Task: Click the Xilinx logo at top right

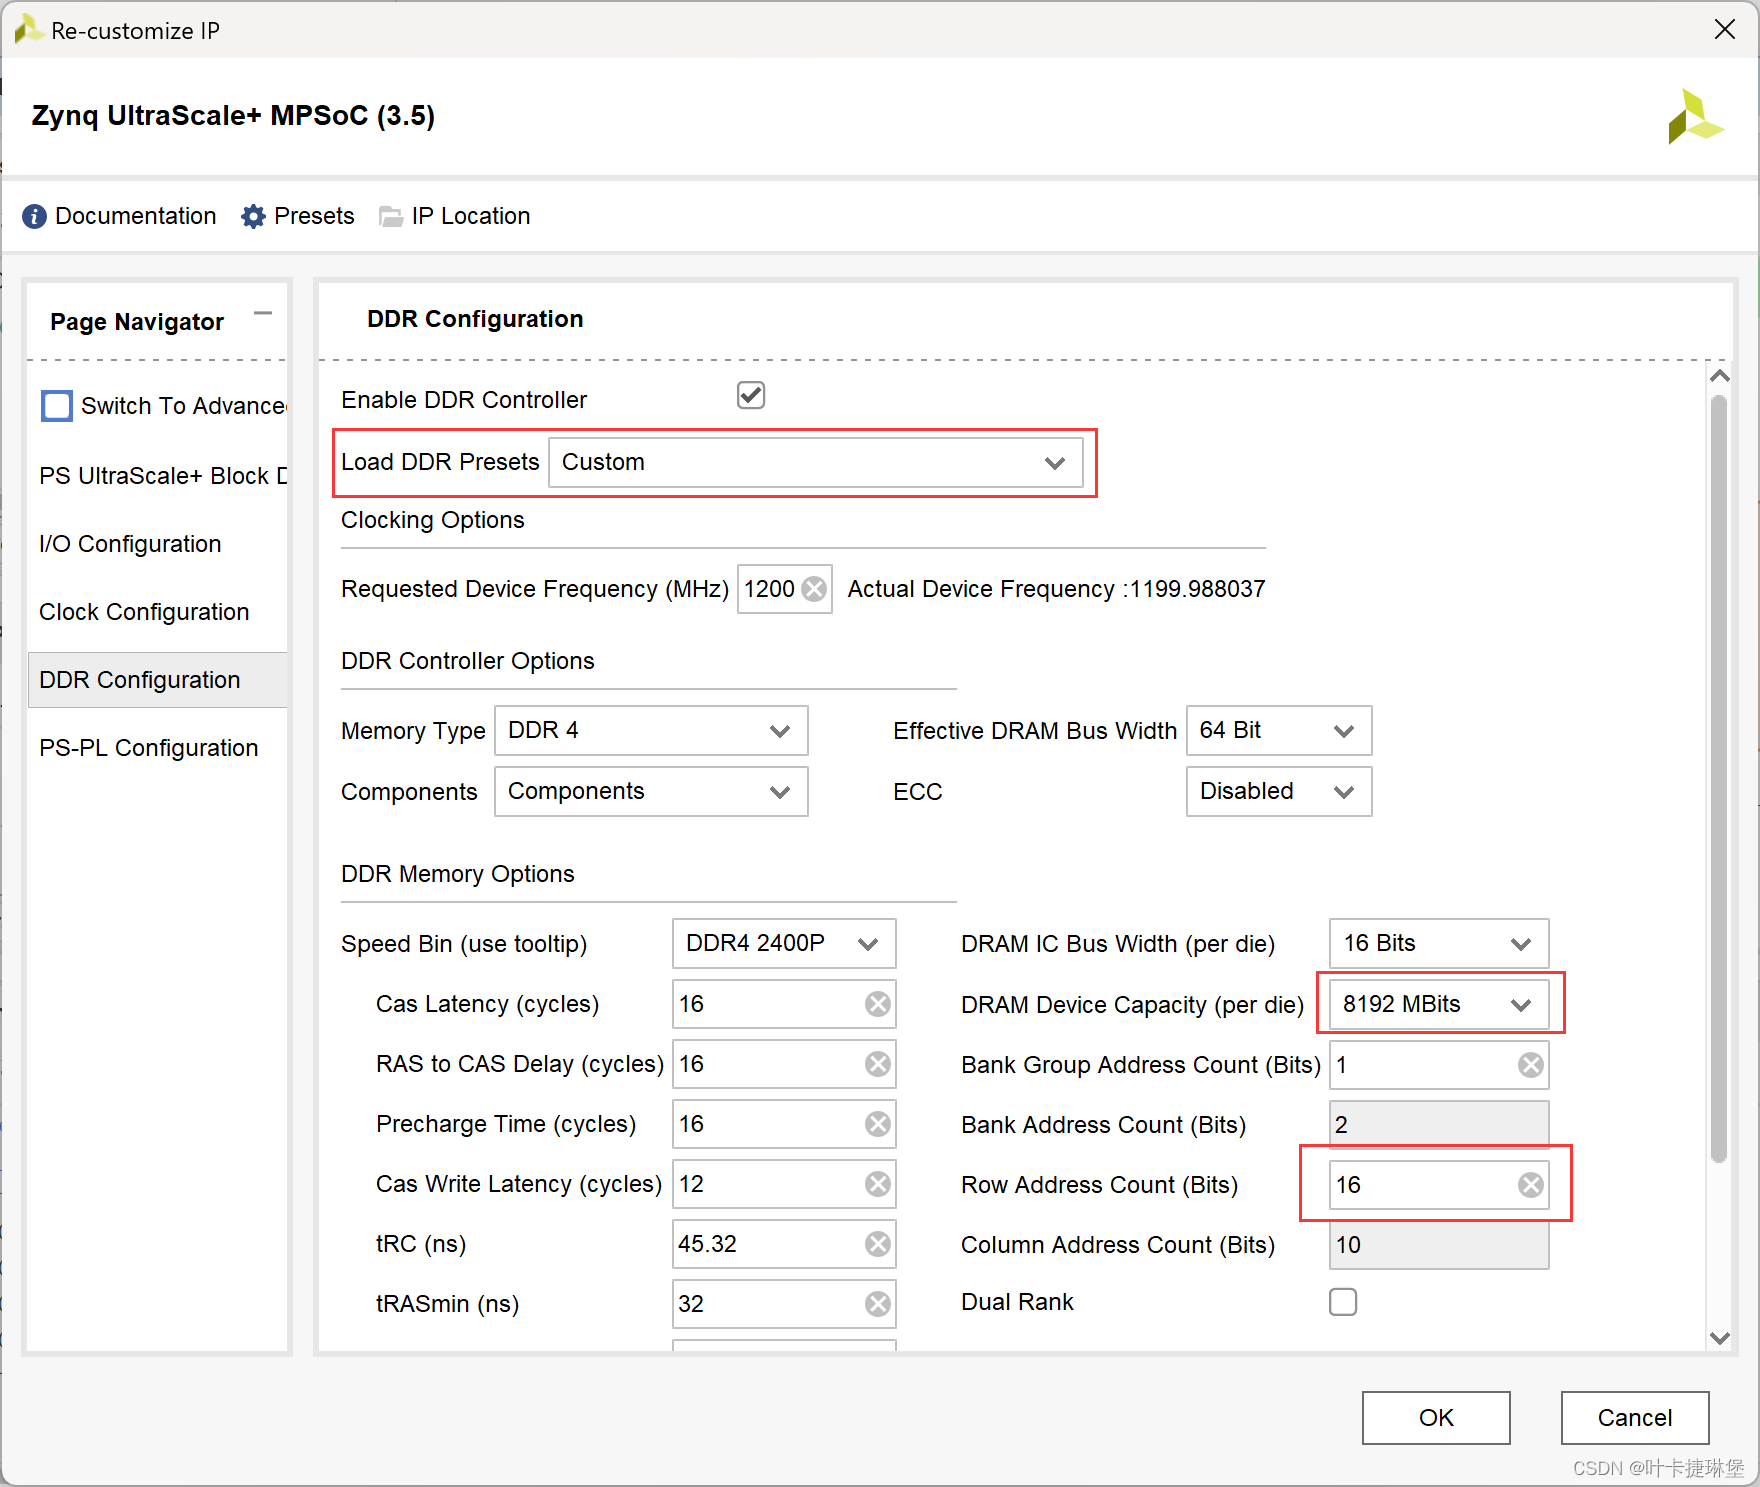Action: coord(1696,117)
